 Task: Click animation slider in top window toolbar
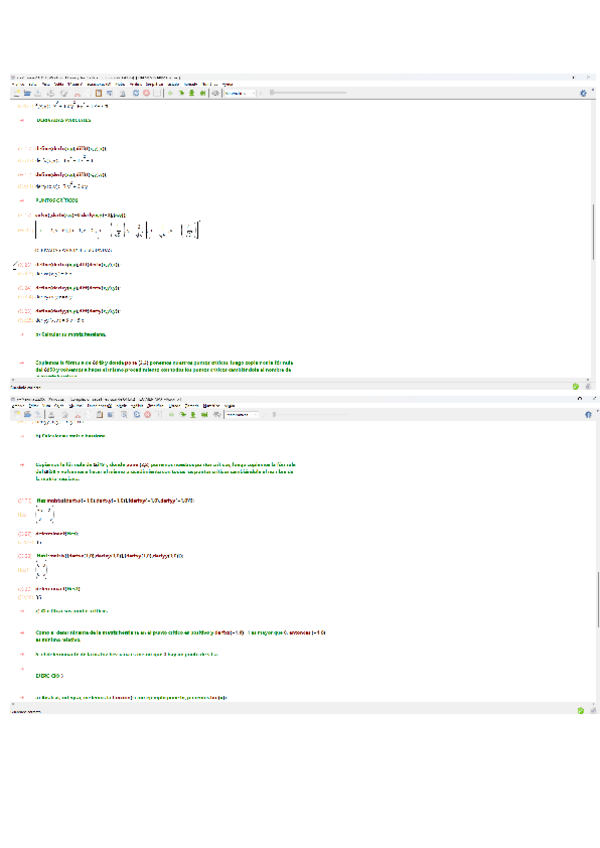point(308,93)
